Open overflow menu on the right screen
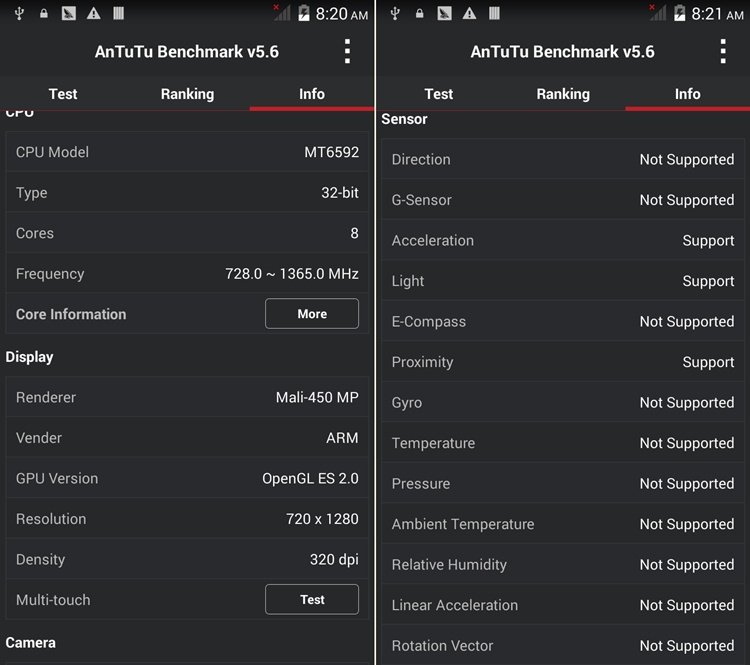 pyautogui.click(x=723, y=52)
